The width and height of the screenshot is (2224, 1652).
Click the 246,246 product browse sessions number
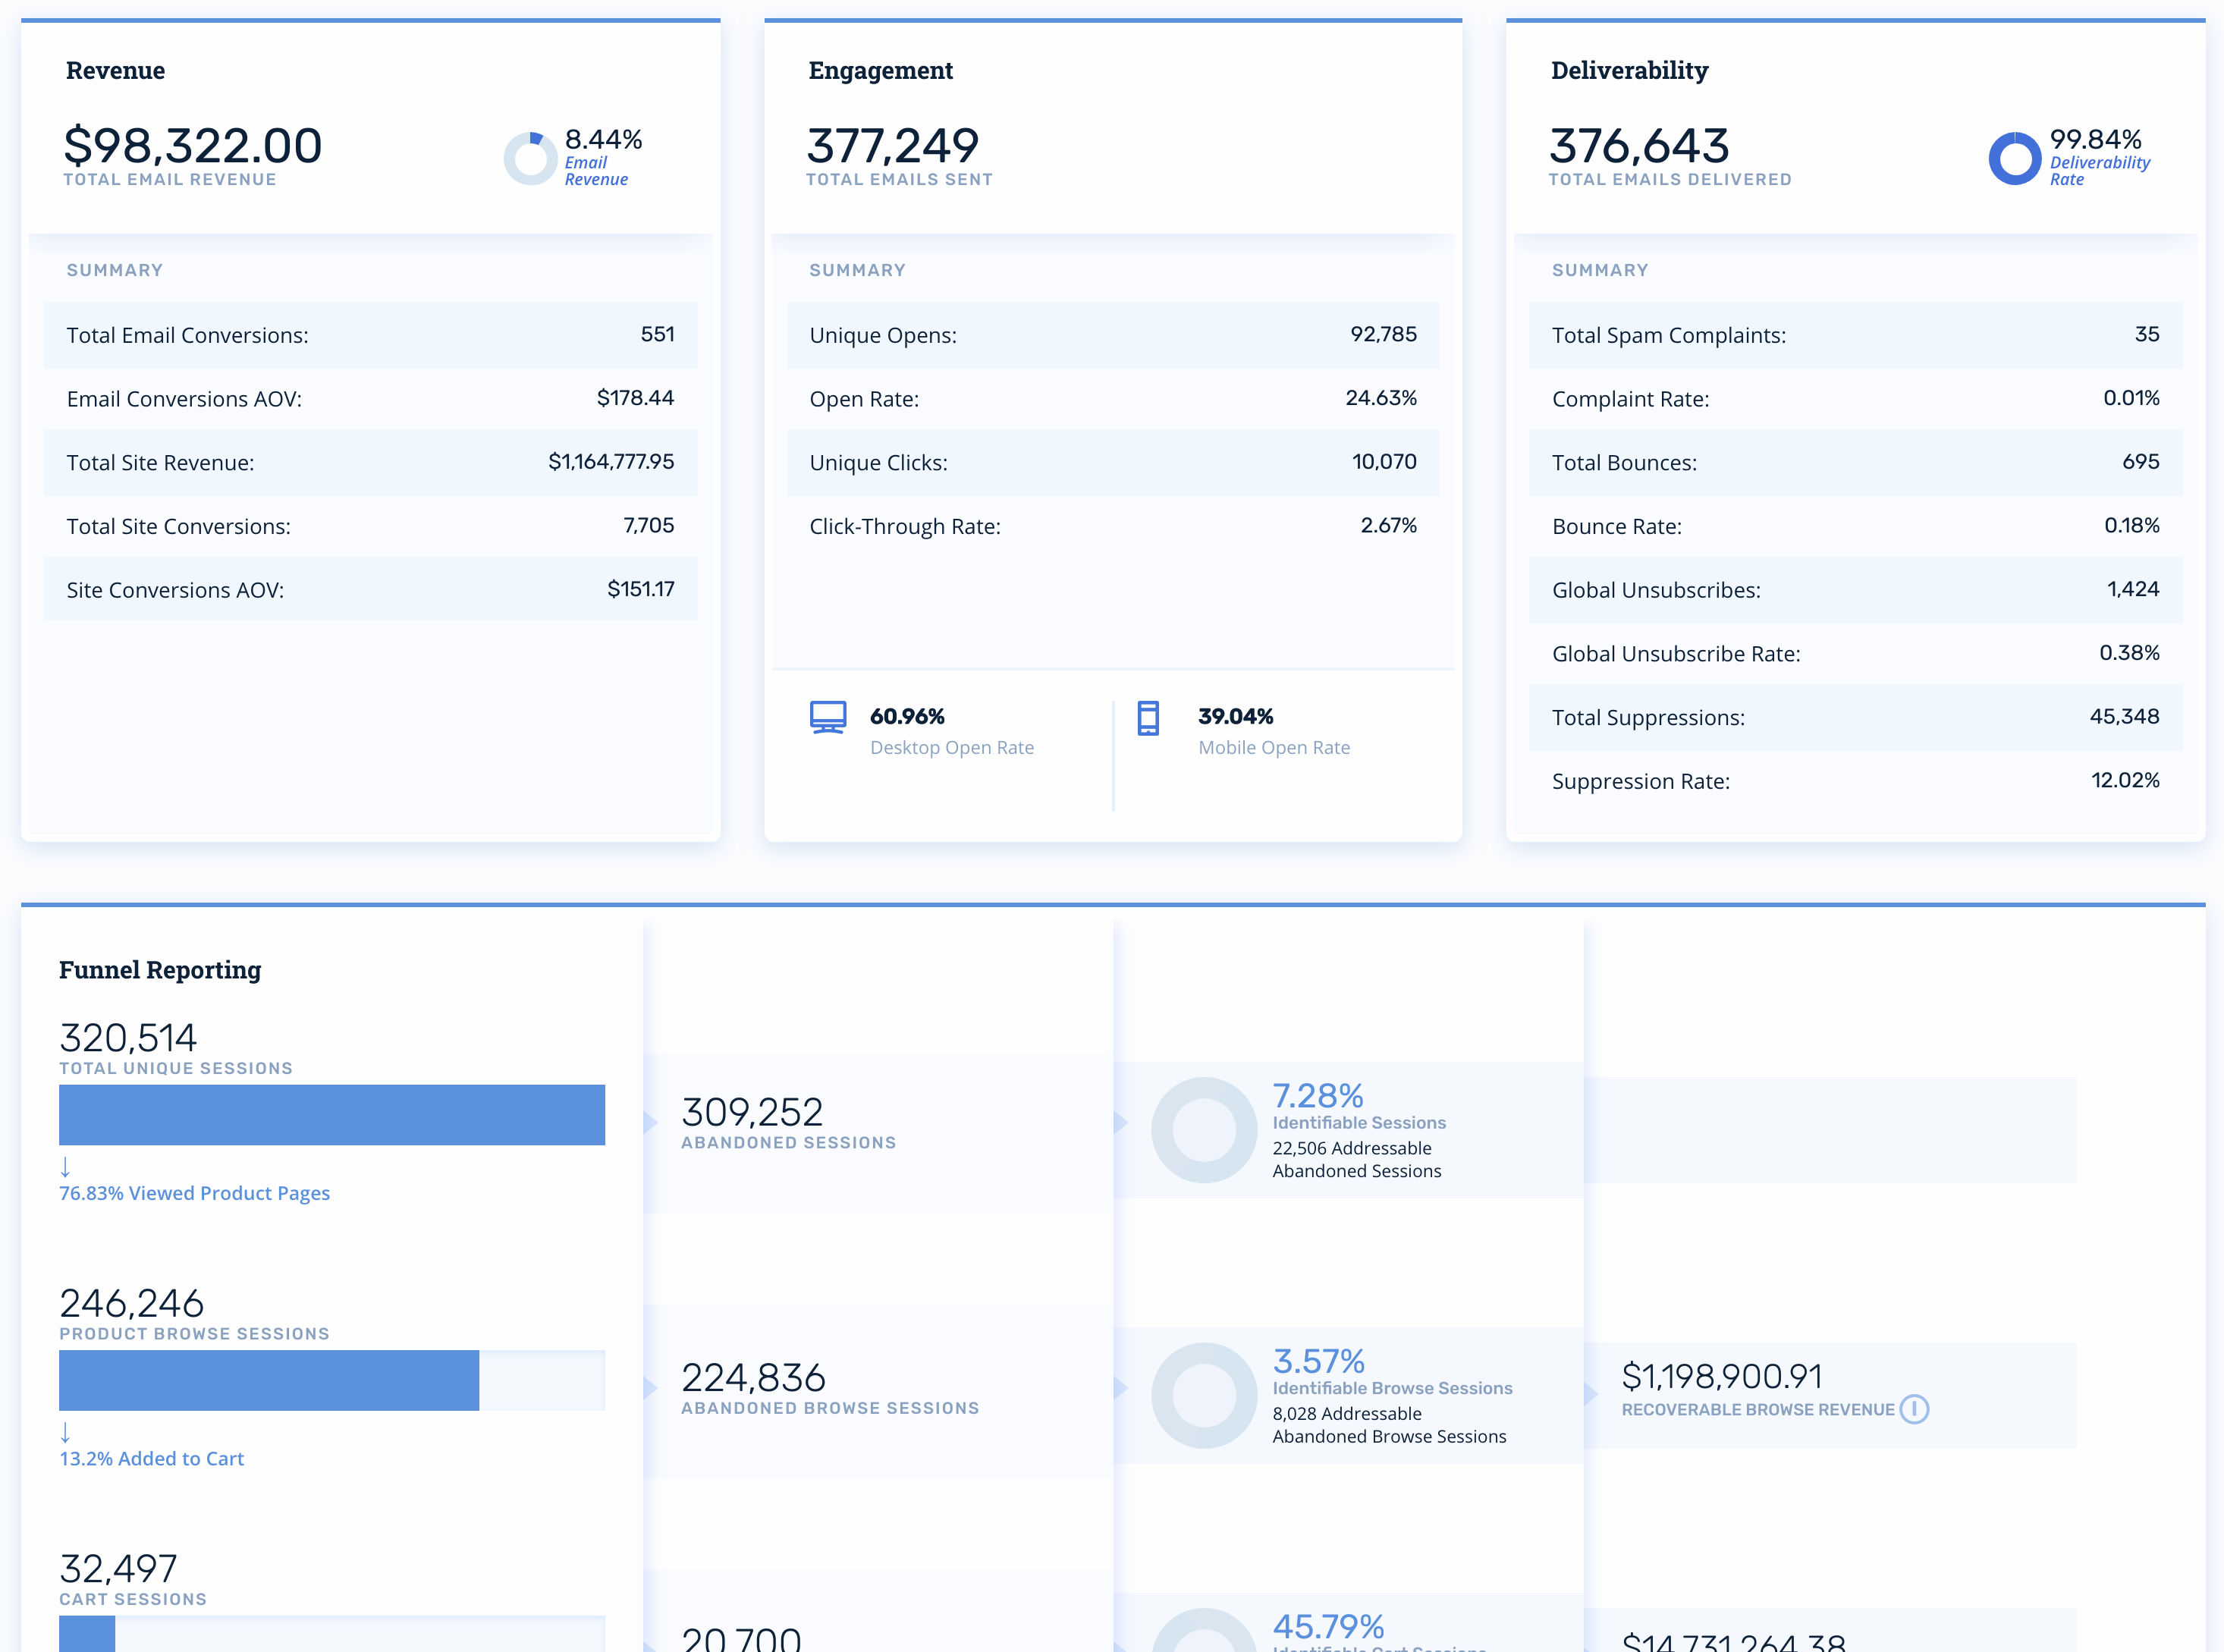coord(132,1304)
